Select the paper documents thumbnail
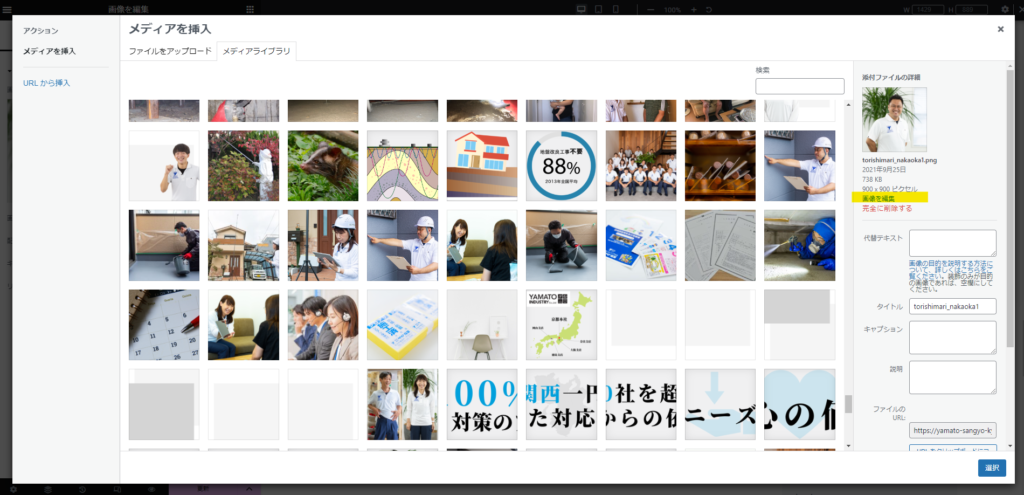1024x495 pixels. coord(720,246)
